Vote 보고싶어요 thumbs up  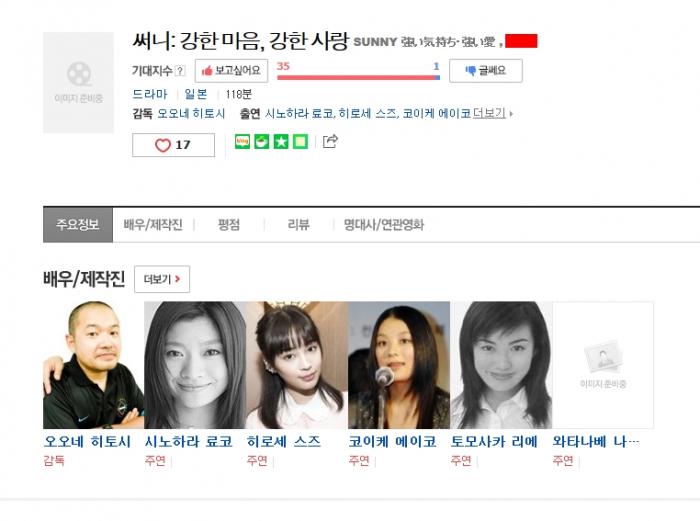231,71
